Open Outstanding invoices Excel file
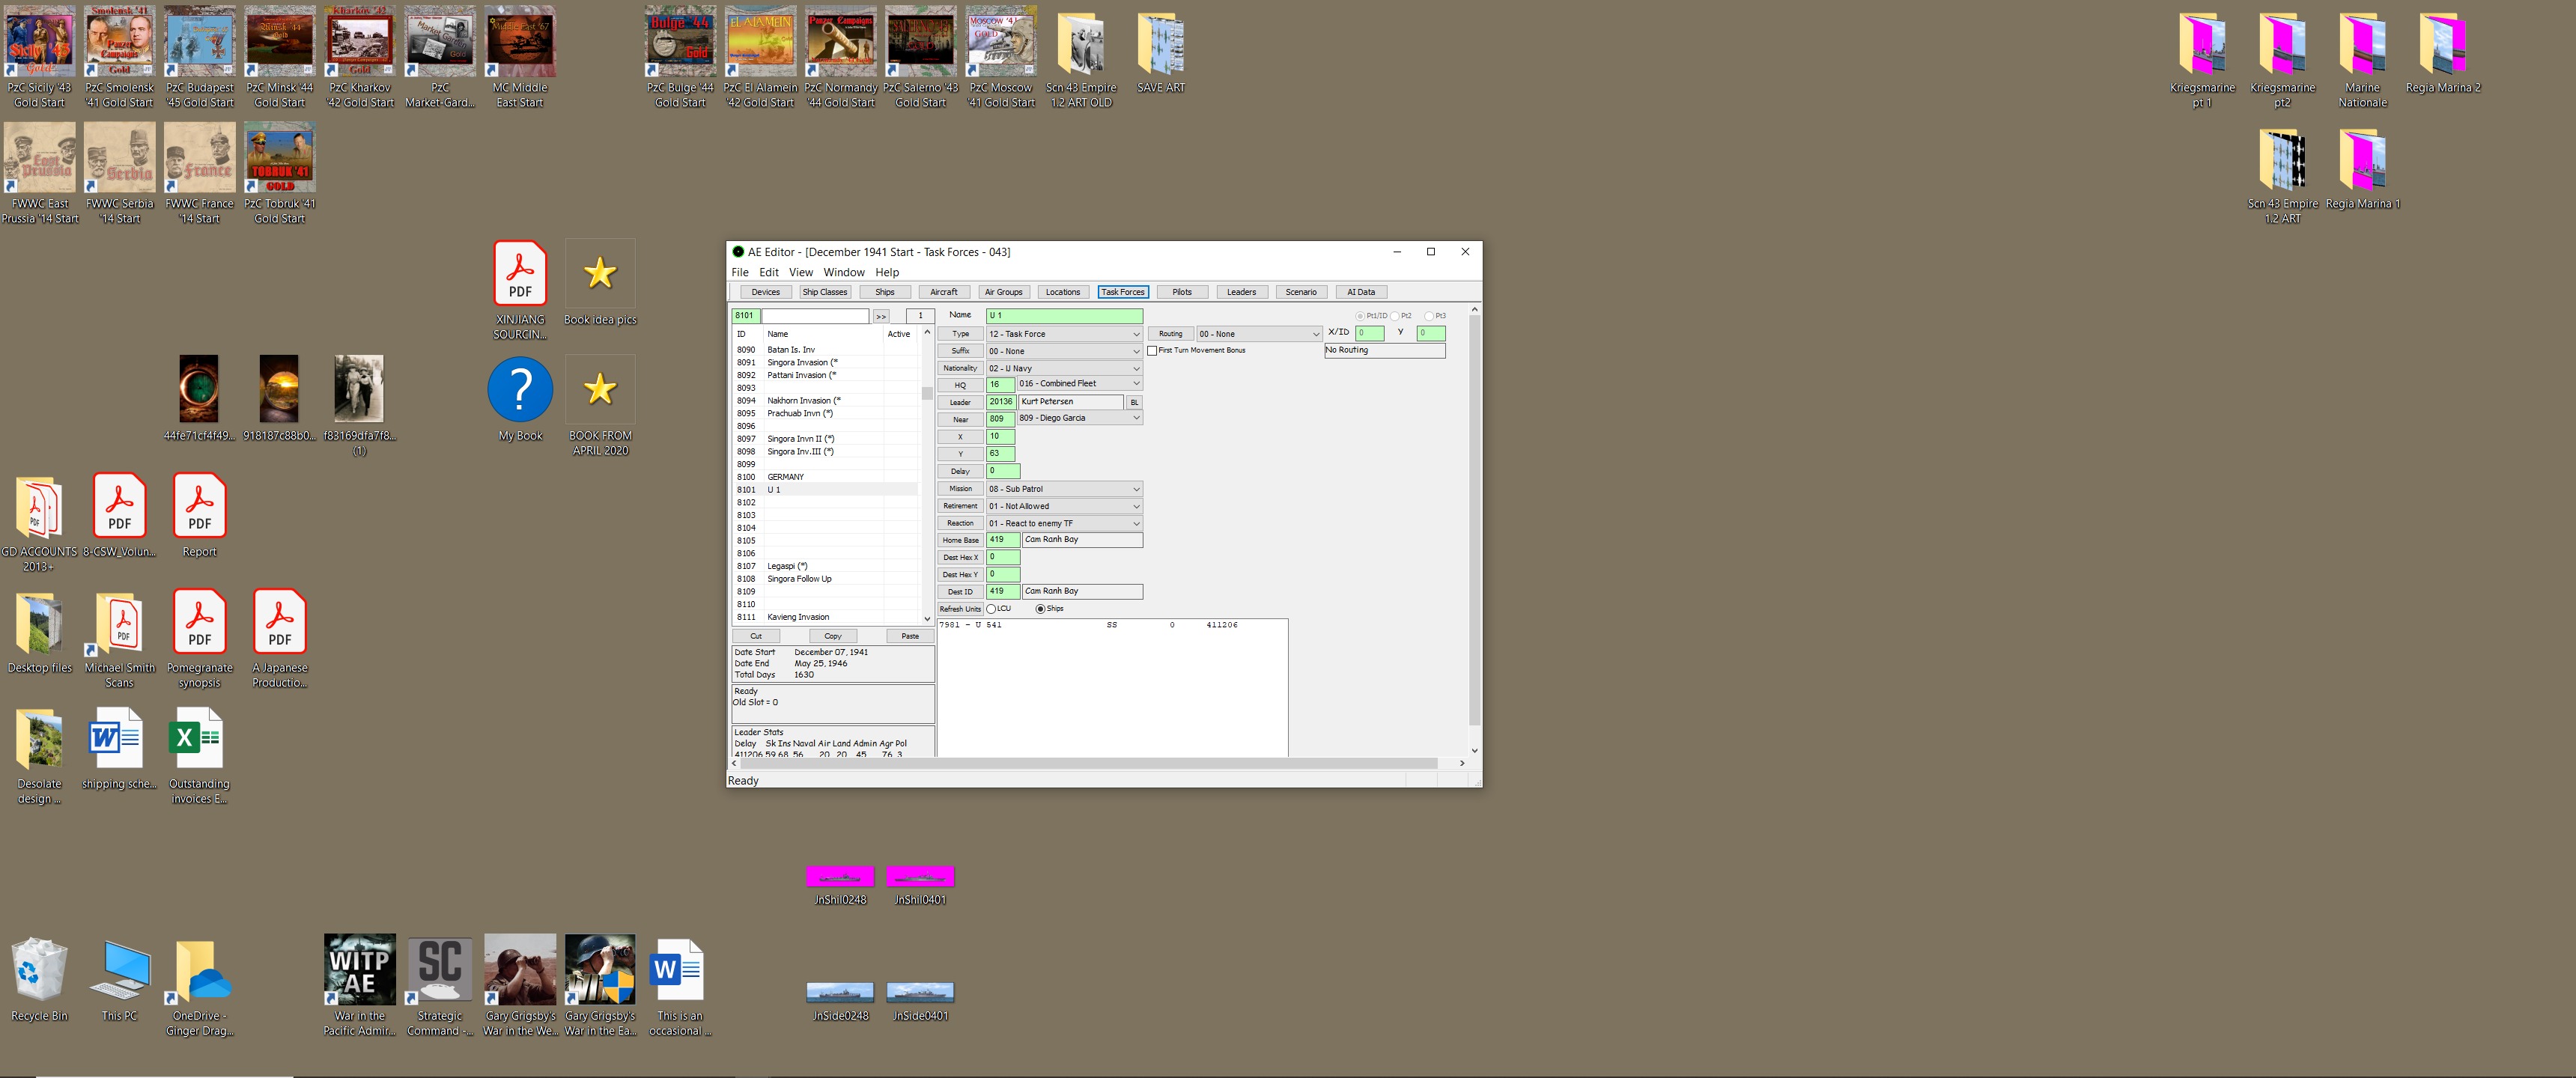The image size is (2576, 1078). click(199, 754)
